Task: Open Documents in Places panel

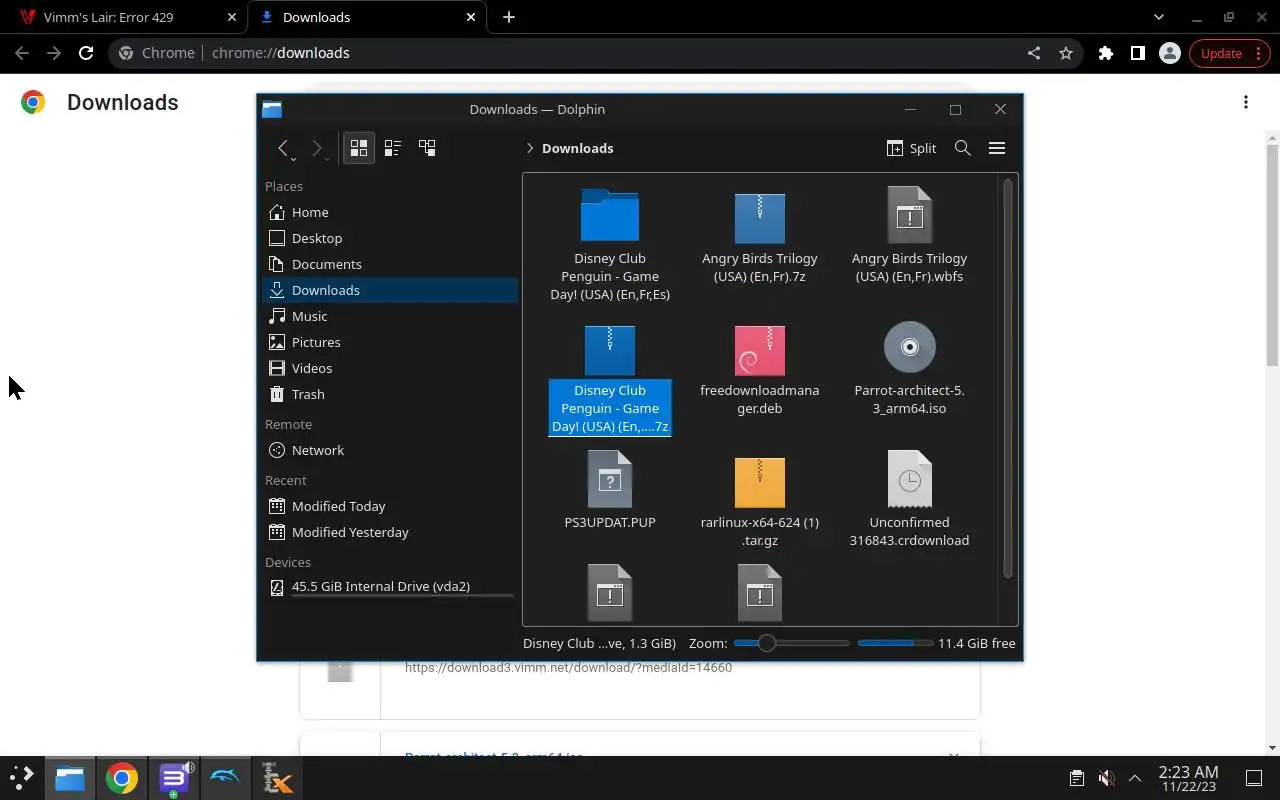Action: coord(390,264)
